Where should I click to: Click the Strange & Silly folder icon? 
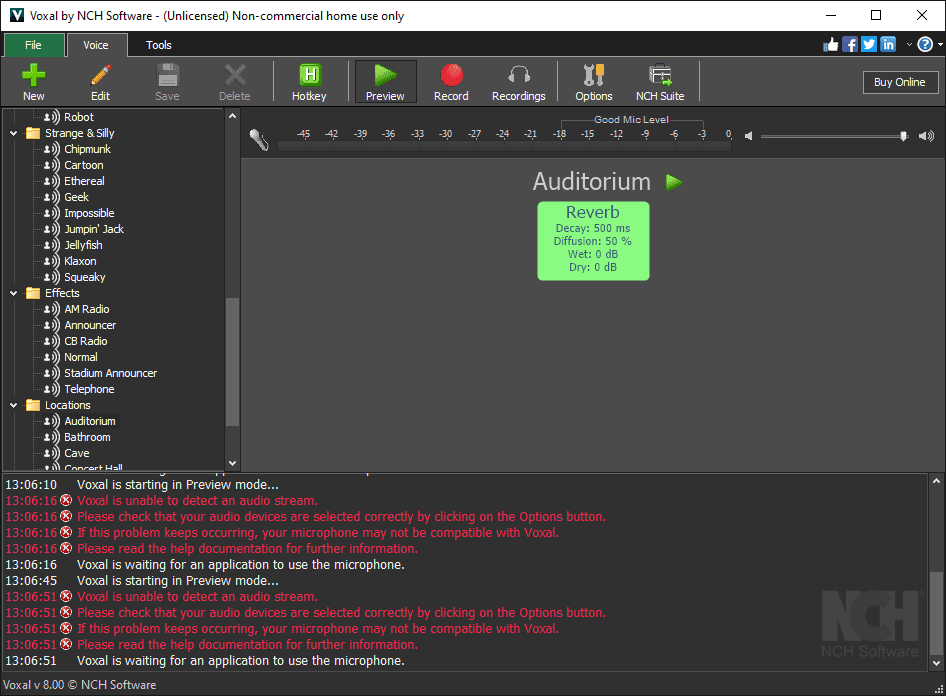[x=33, y=133]
